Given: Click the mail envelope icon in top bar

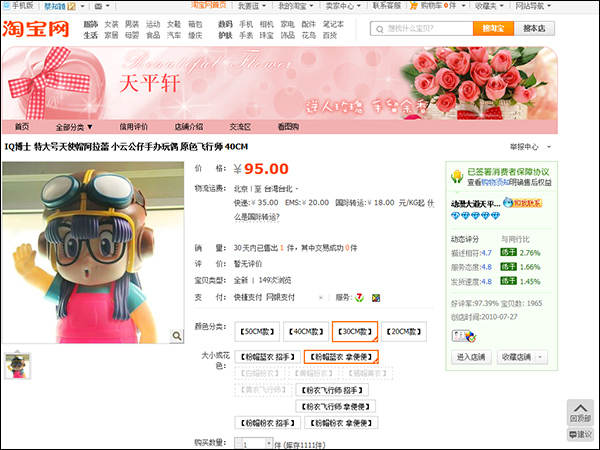Looking at the screenshot, I should point(98,6).
